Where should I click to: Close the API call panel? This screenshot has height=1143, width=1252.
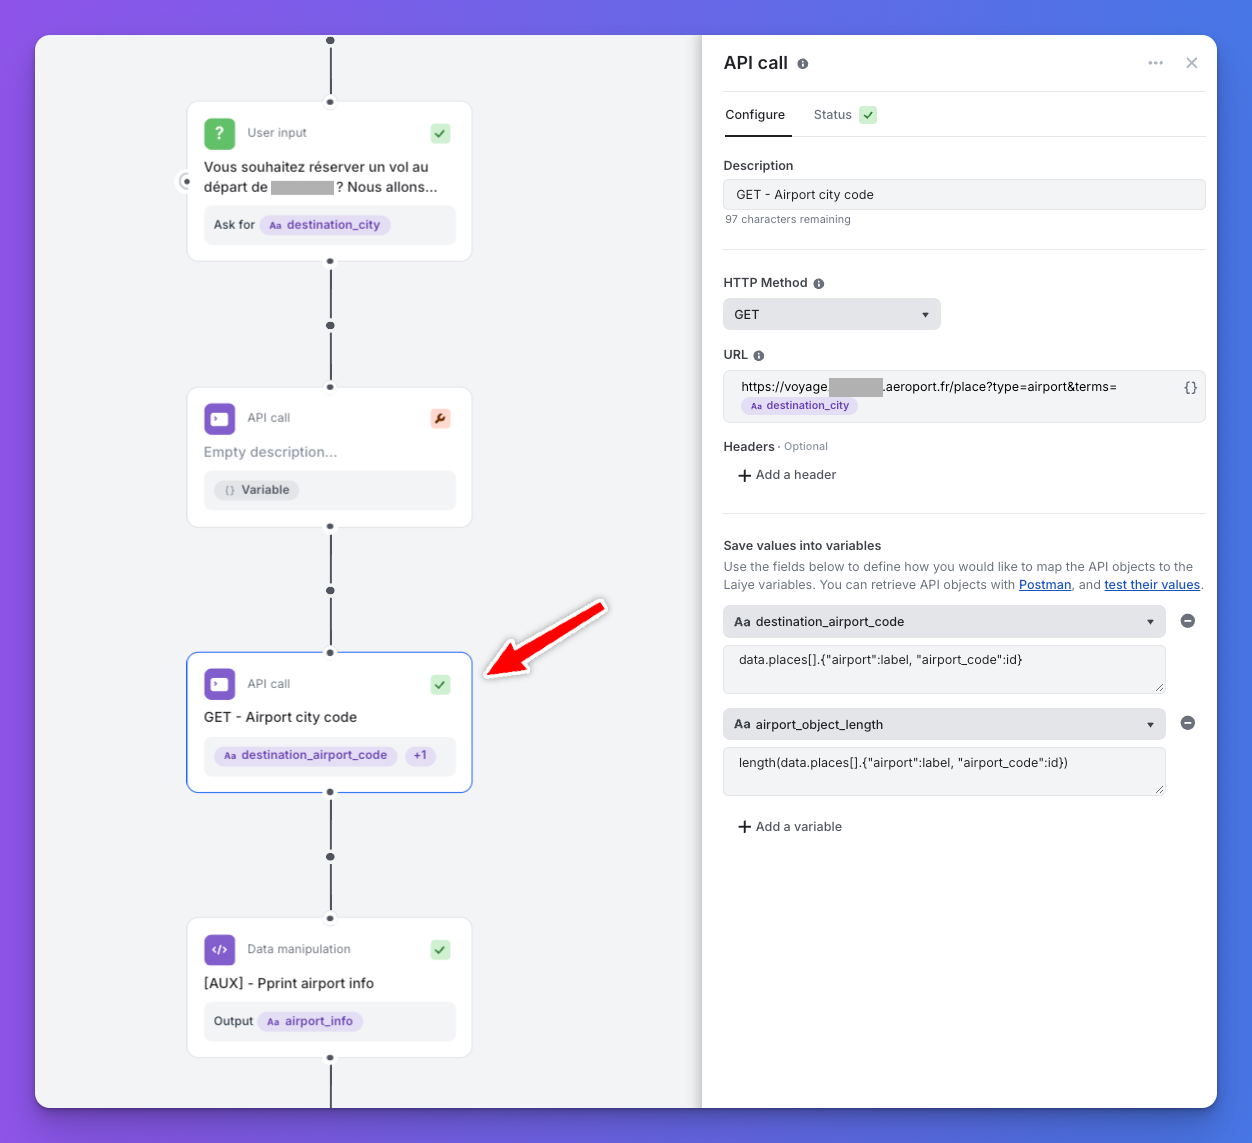(x=1191, y=63)
